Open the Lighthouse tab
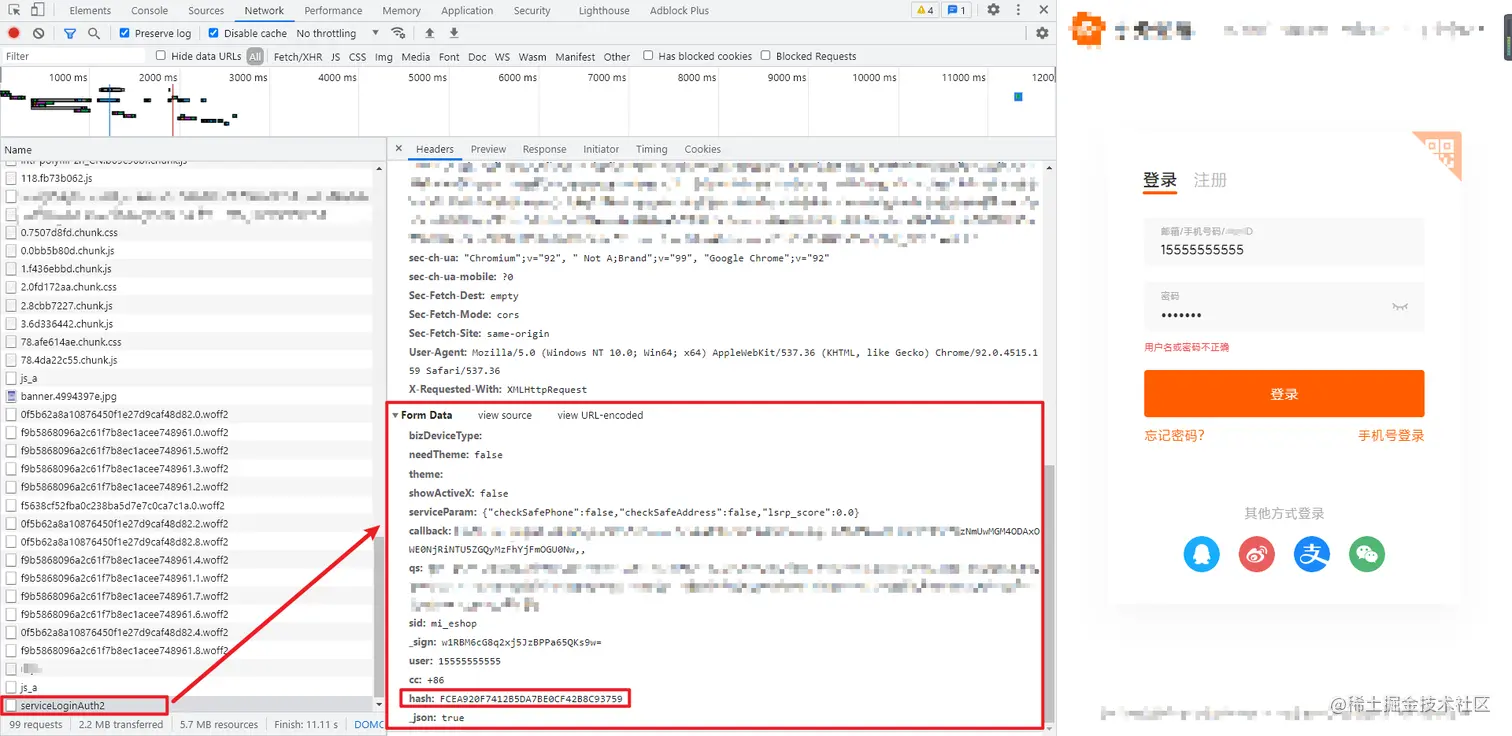 tap(604, 10)
